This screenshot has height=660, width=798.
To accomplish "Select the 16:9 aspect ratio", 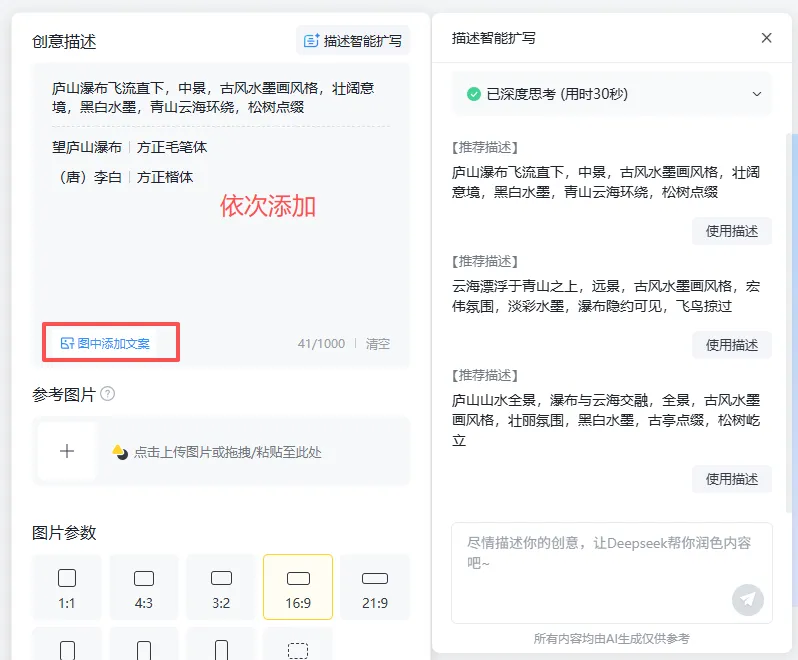I will 298,587.
